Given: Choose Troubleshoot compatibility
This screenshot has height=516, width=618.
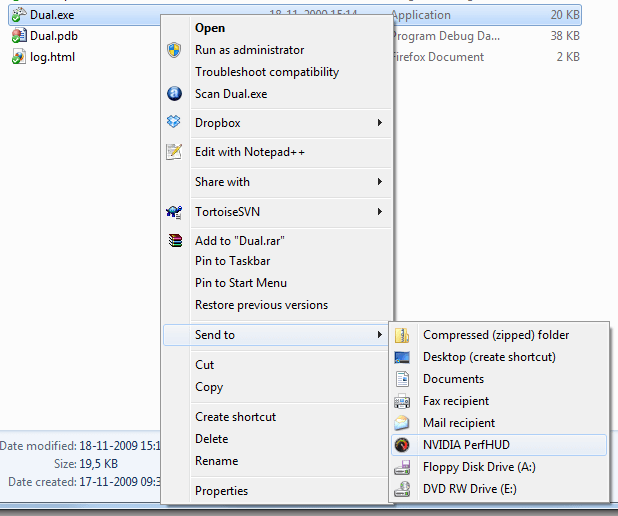Looking at the screenshot, I should [277, 72].
